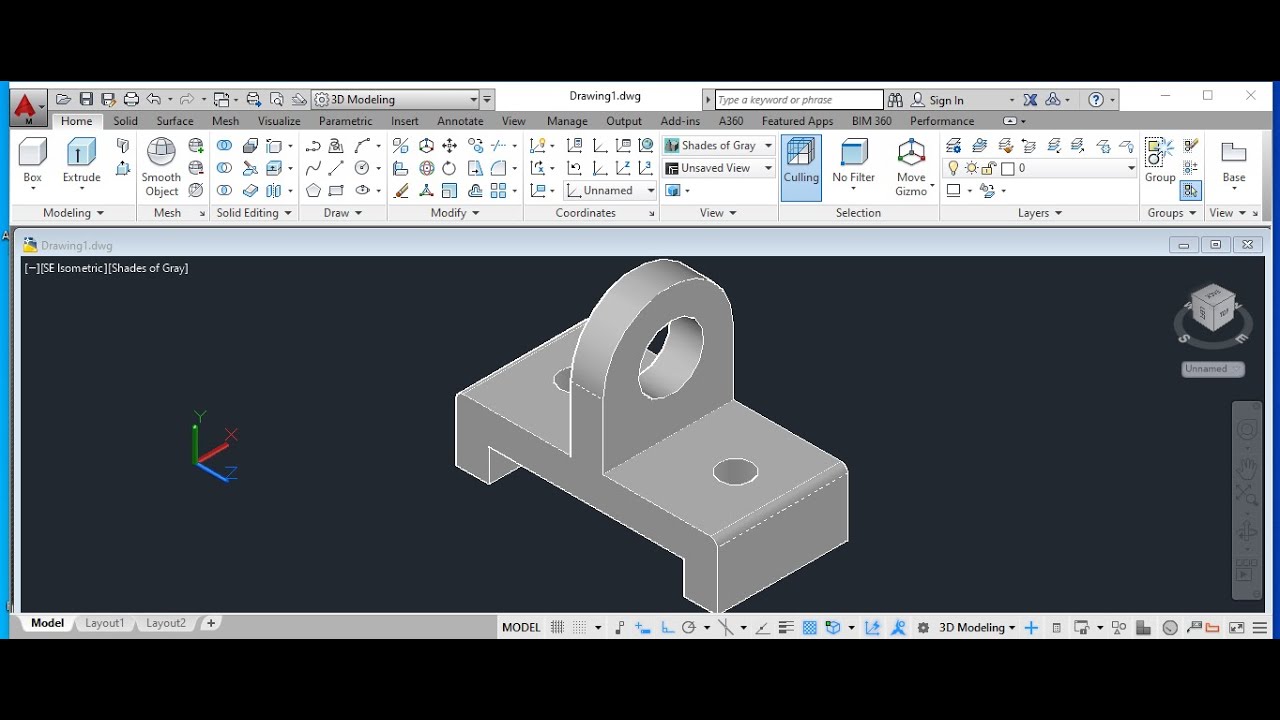Switch to the Visualize ribbon tab
The height and width of the screenshot is (720, 1280).
[x=279, y=121]
